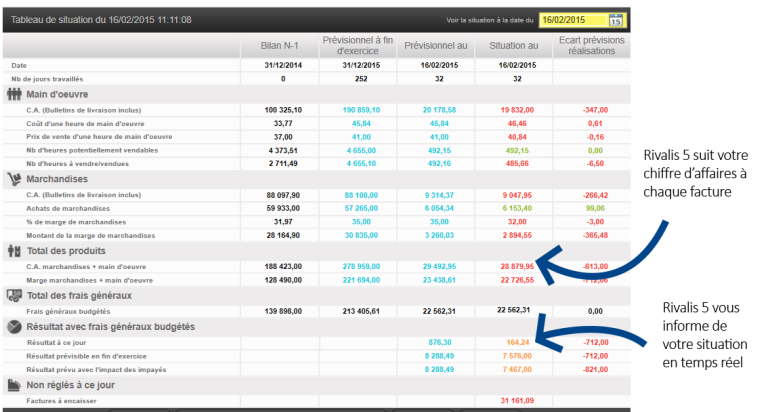Click the 7 576,00 résultat prévisible value

(x=517, y=356)
